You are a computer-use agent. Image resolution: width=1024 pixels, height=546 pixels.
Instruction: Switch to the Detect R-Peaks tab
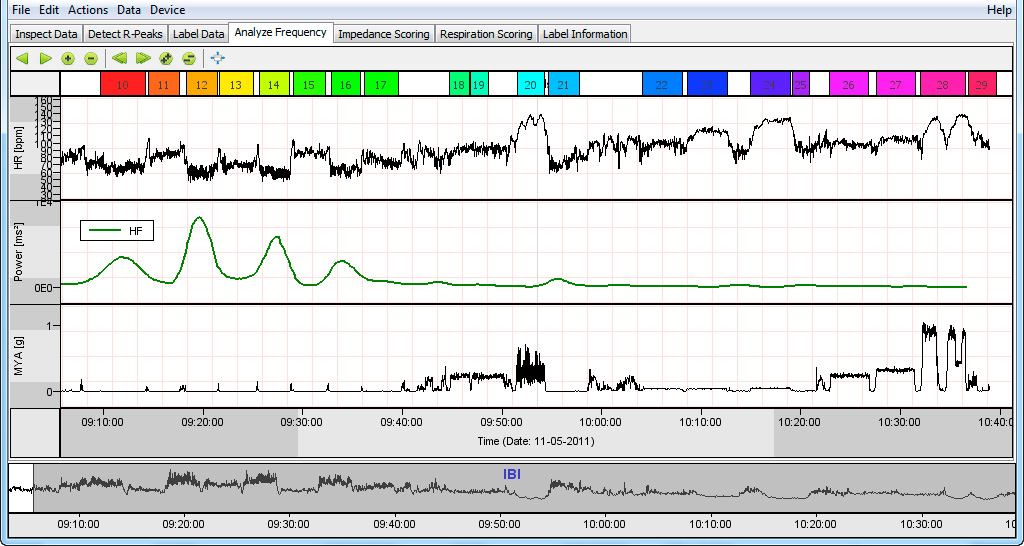tap(125, 34)
